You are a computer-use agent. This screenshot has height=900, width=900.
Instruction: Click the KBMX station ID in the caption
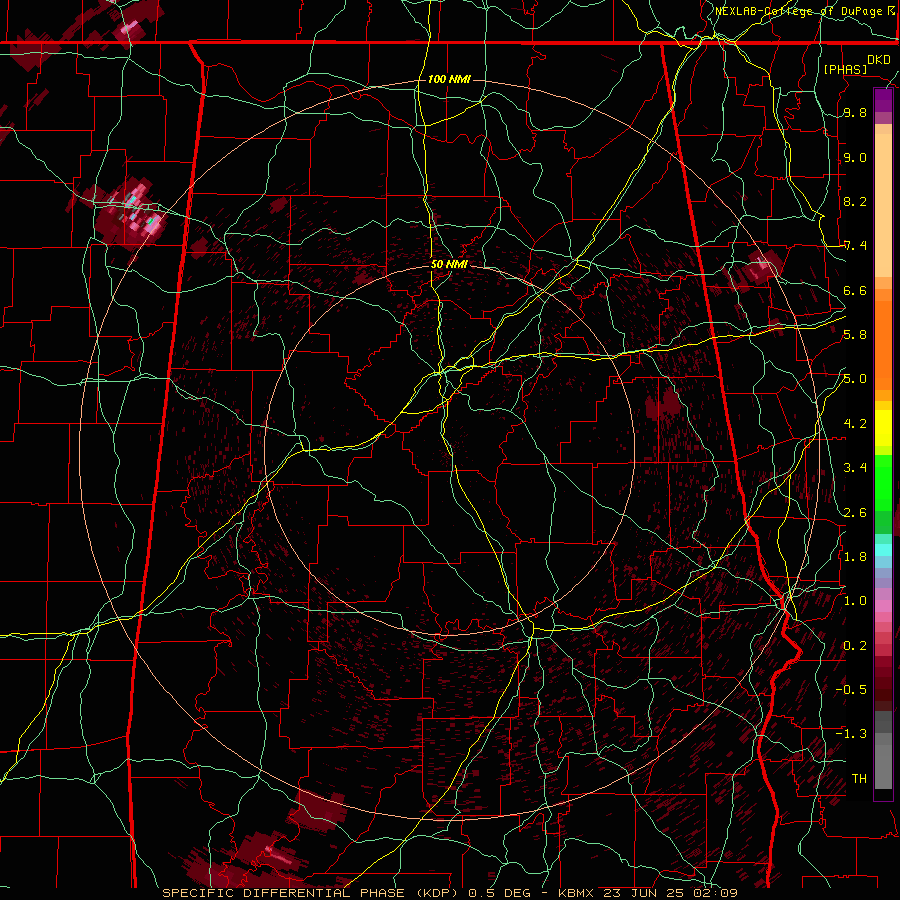click(576, 893)
